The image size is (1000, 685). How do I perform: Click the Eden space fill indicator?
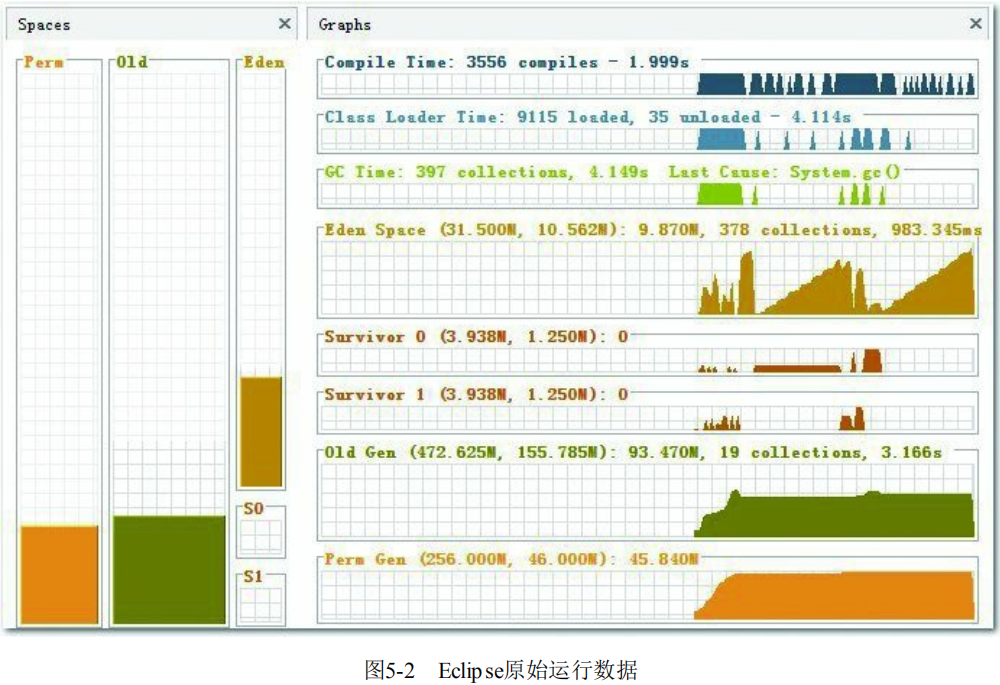pyautogui.click(x=262, y=430)
